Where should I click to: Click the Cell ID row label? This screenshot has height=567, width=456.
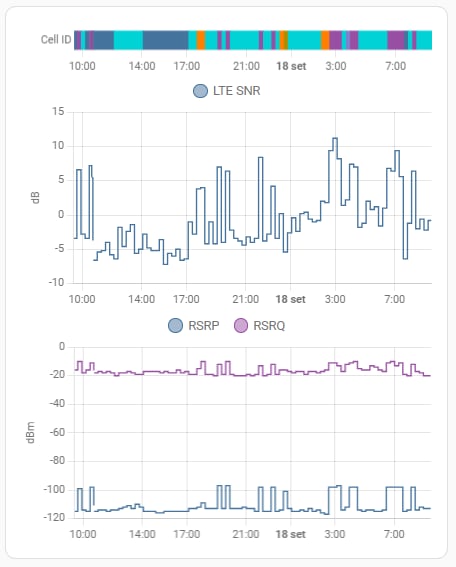click(x=56, y=39)
